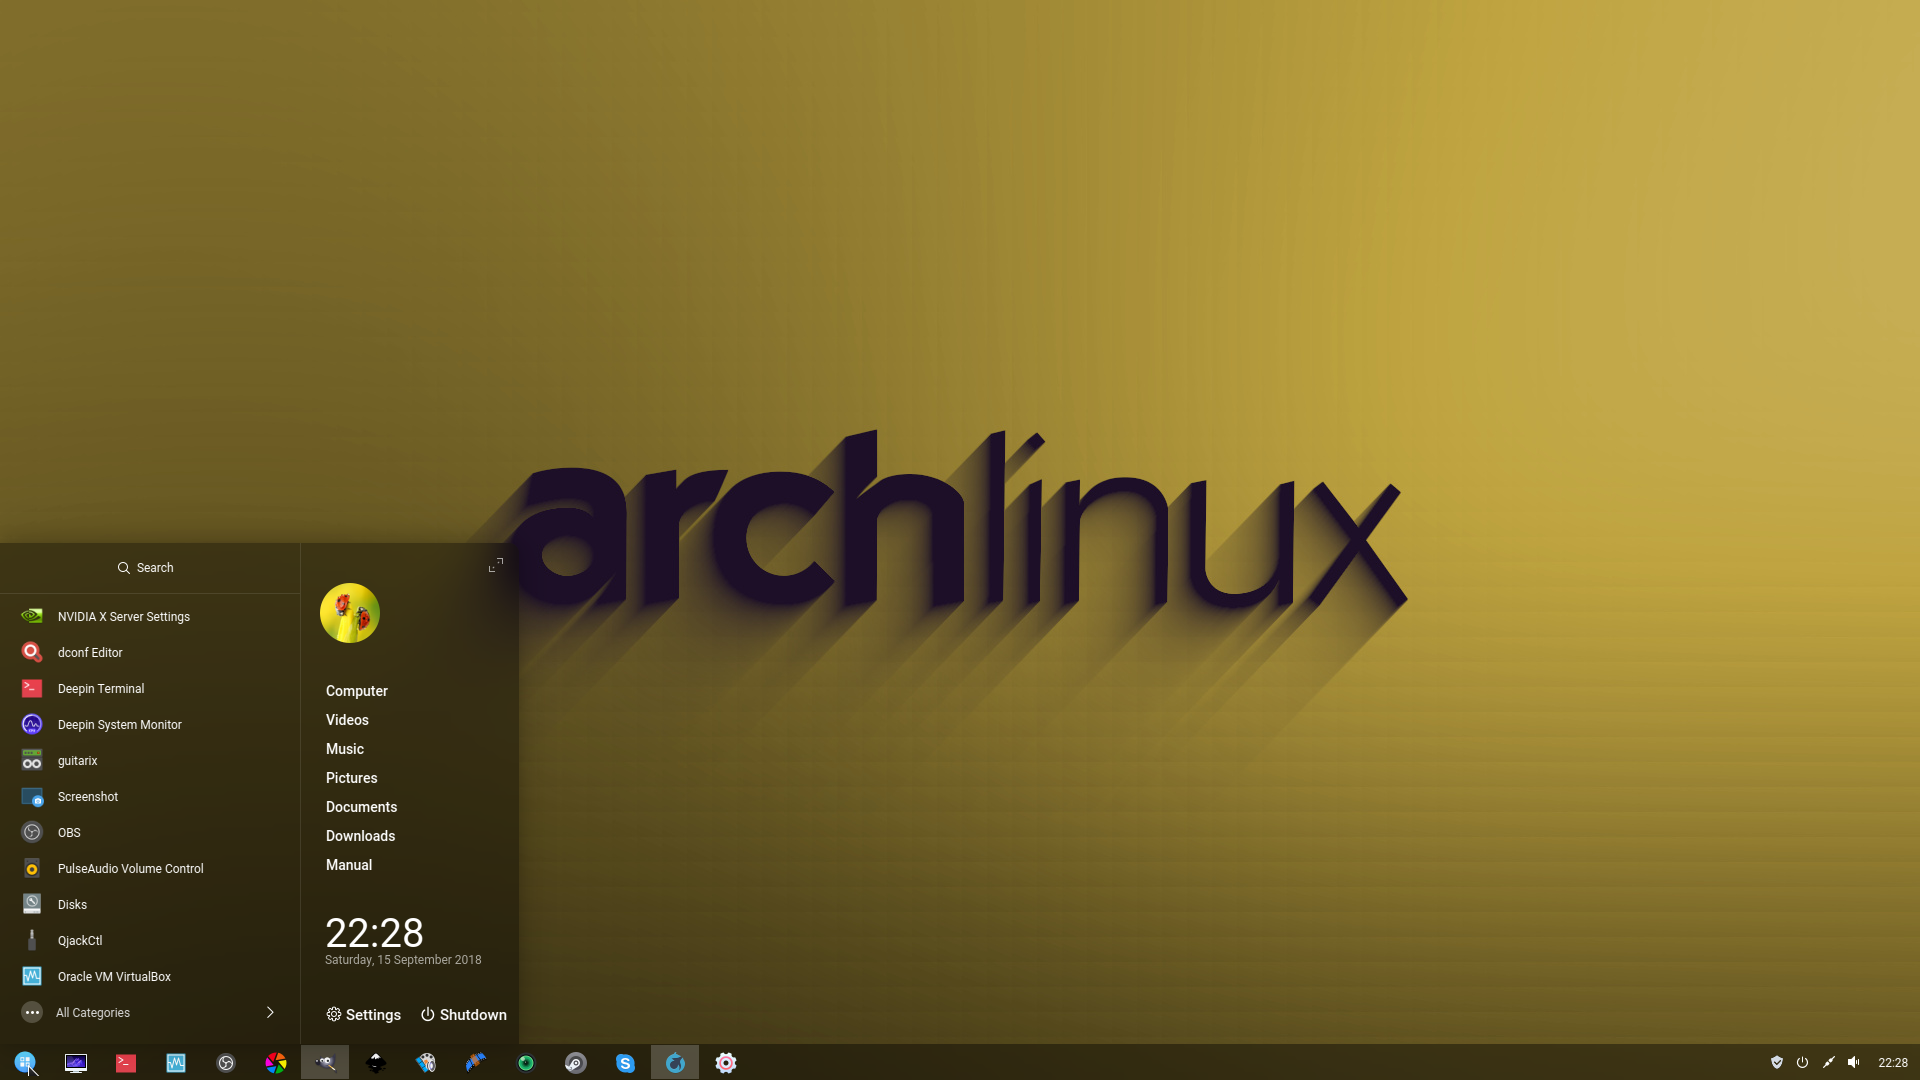Launch Inkscape from the dock
1920x1080 pixels.
click(x=376, y=1062)
